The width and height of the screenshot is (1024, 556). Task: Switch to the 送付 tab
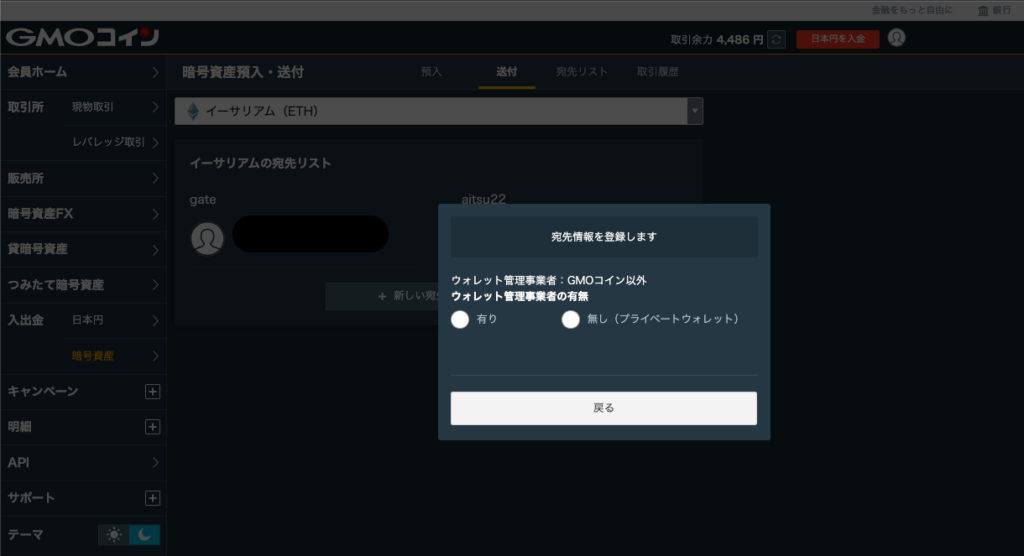coord(506,72)
